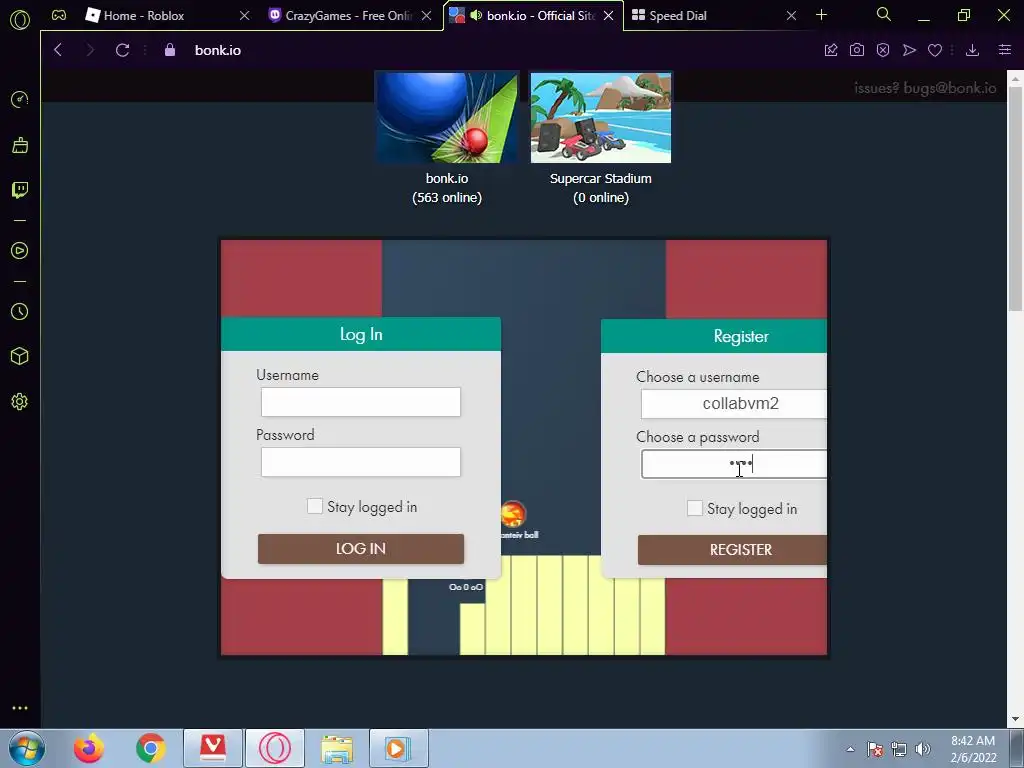Open the Opera menu logo
The image size is (1024, 768).
point(20,20)
